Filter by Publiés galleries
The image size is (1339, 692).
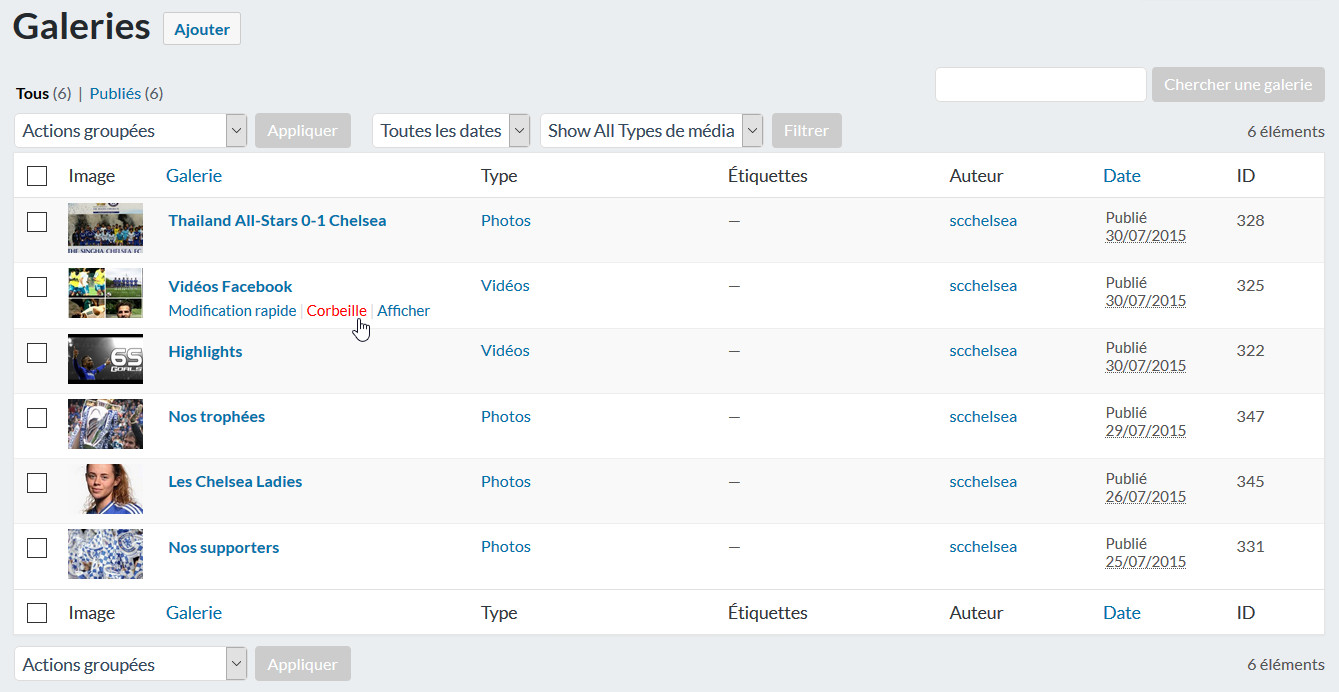tap(115, 93)
